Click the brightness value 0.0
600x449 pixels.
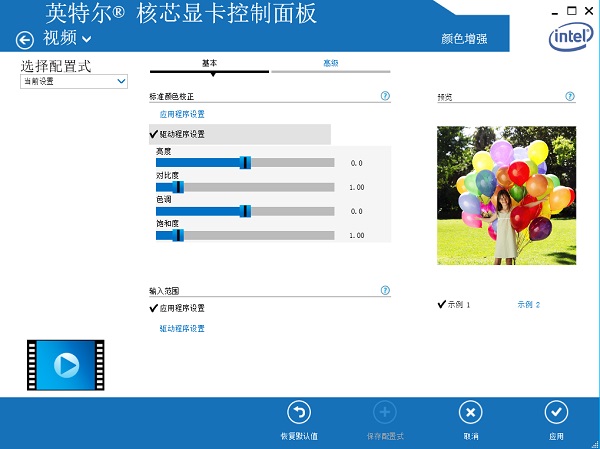pos(357,163)
